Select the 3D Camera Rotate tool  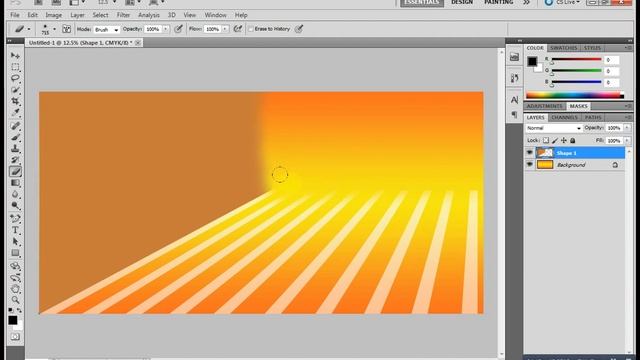pyautogui.click(x=16, y=278)
